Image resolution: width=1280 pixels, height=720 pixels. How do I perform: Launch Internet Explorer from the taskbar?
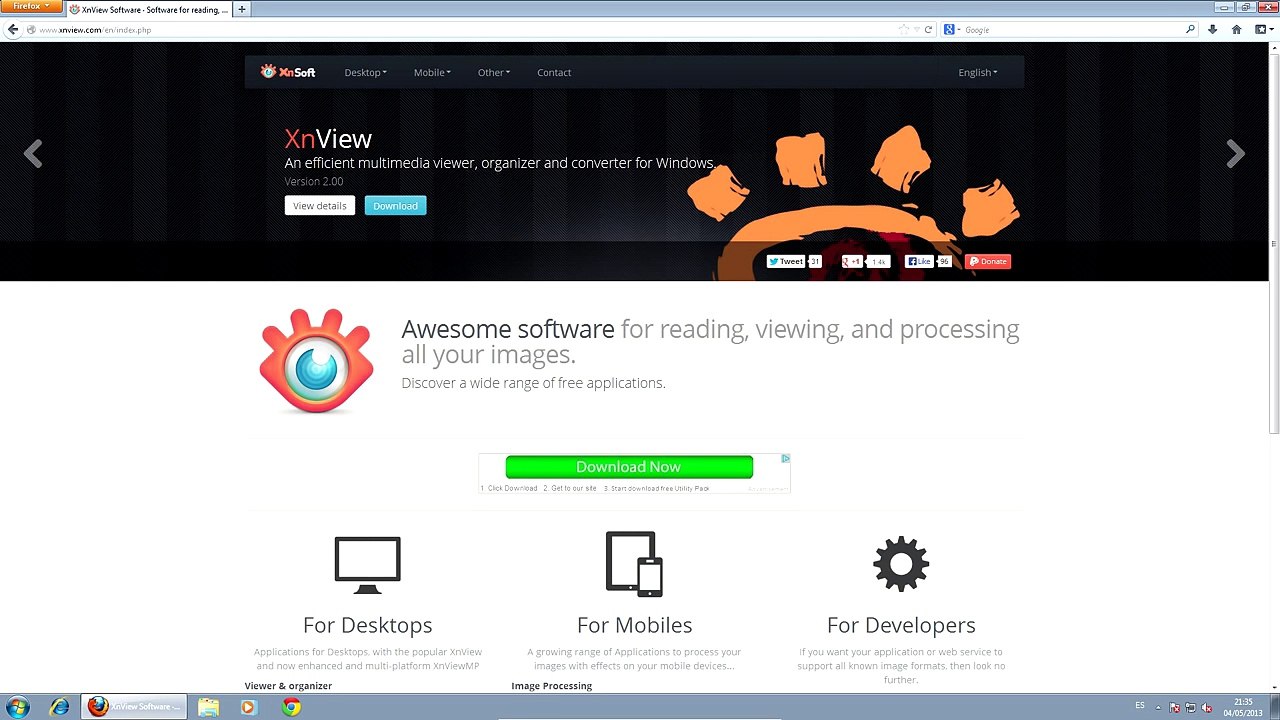(60, 707)
